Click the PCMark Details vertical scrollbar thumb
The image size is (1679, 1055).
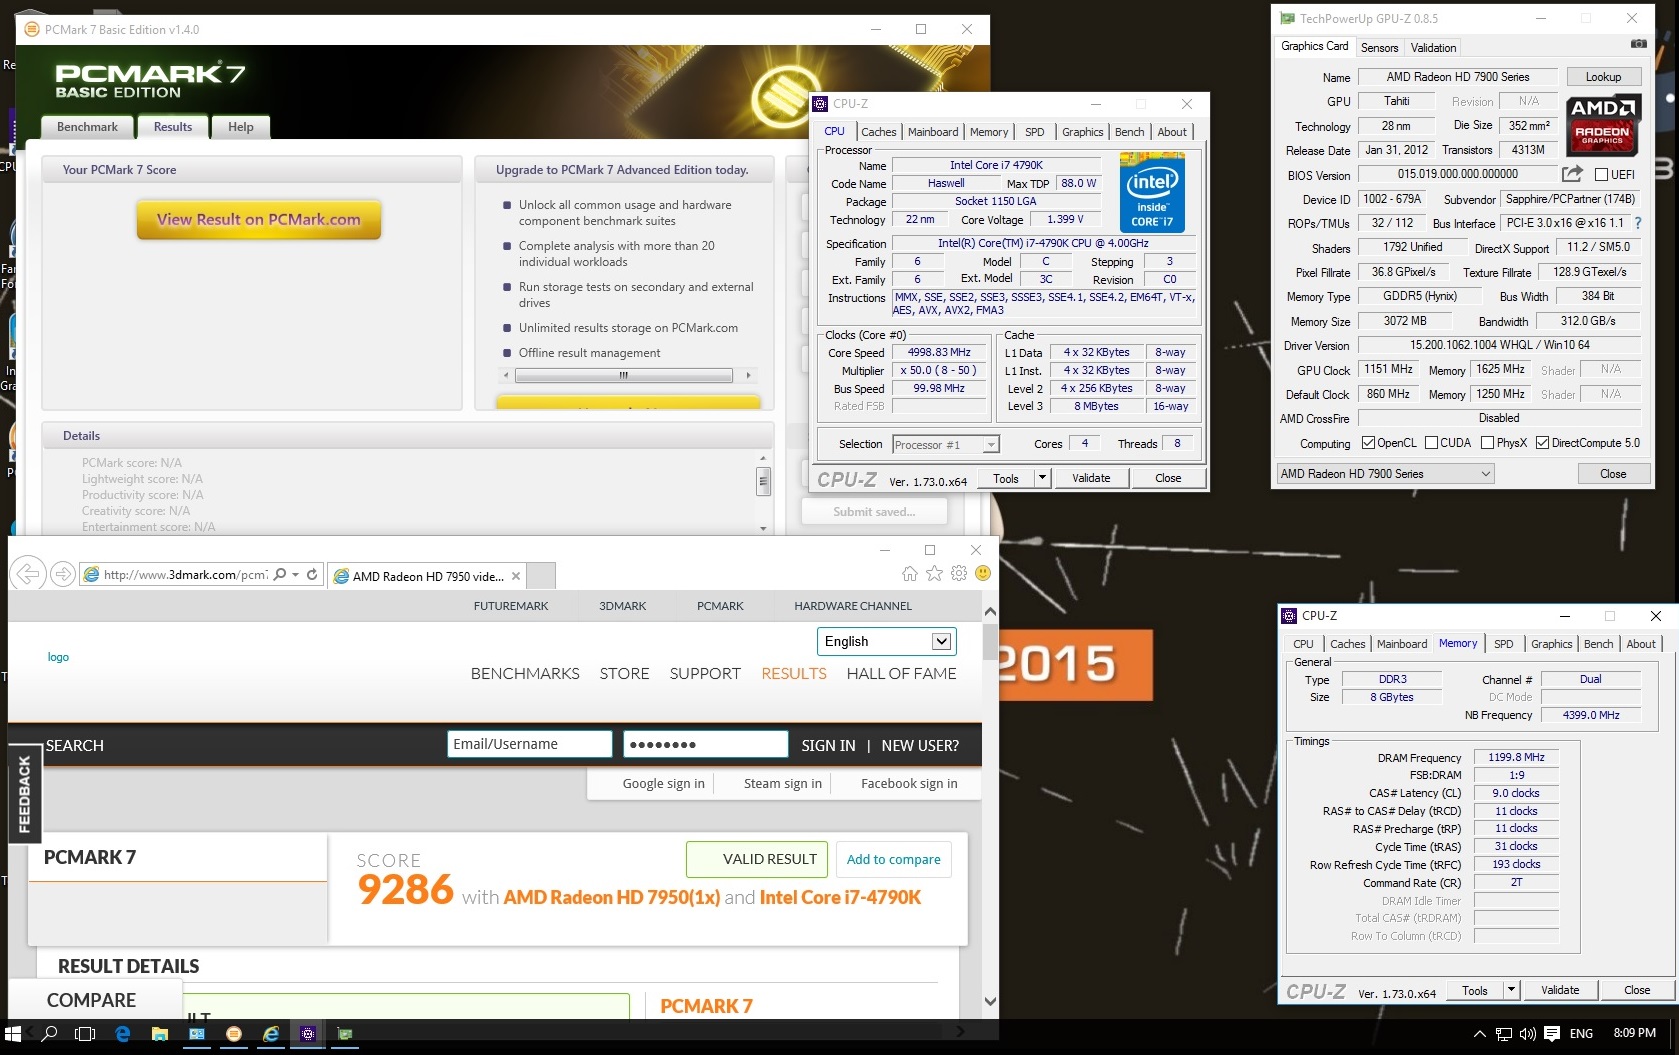(x=764, y=481)
